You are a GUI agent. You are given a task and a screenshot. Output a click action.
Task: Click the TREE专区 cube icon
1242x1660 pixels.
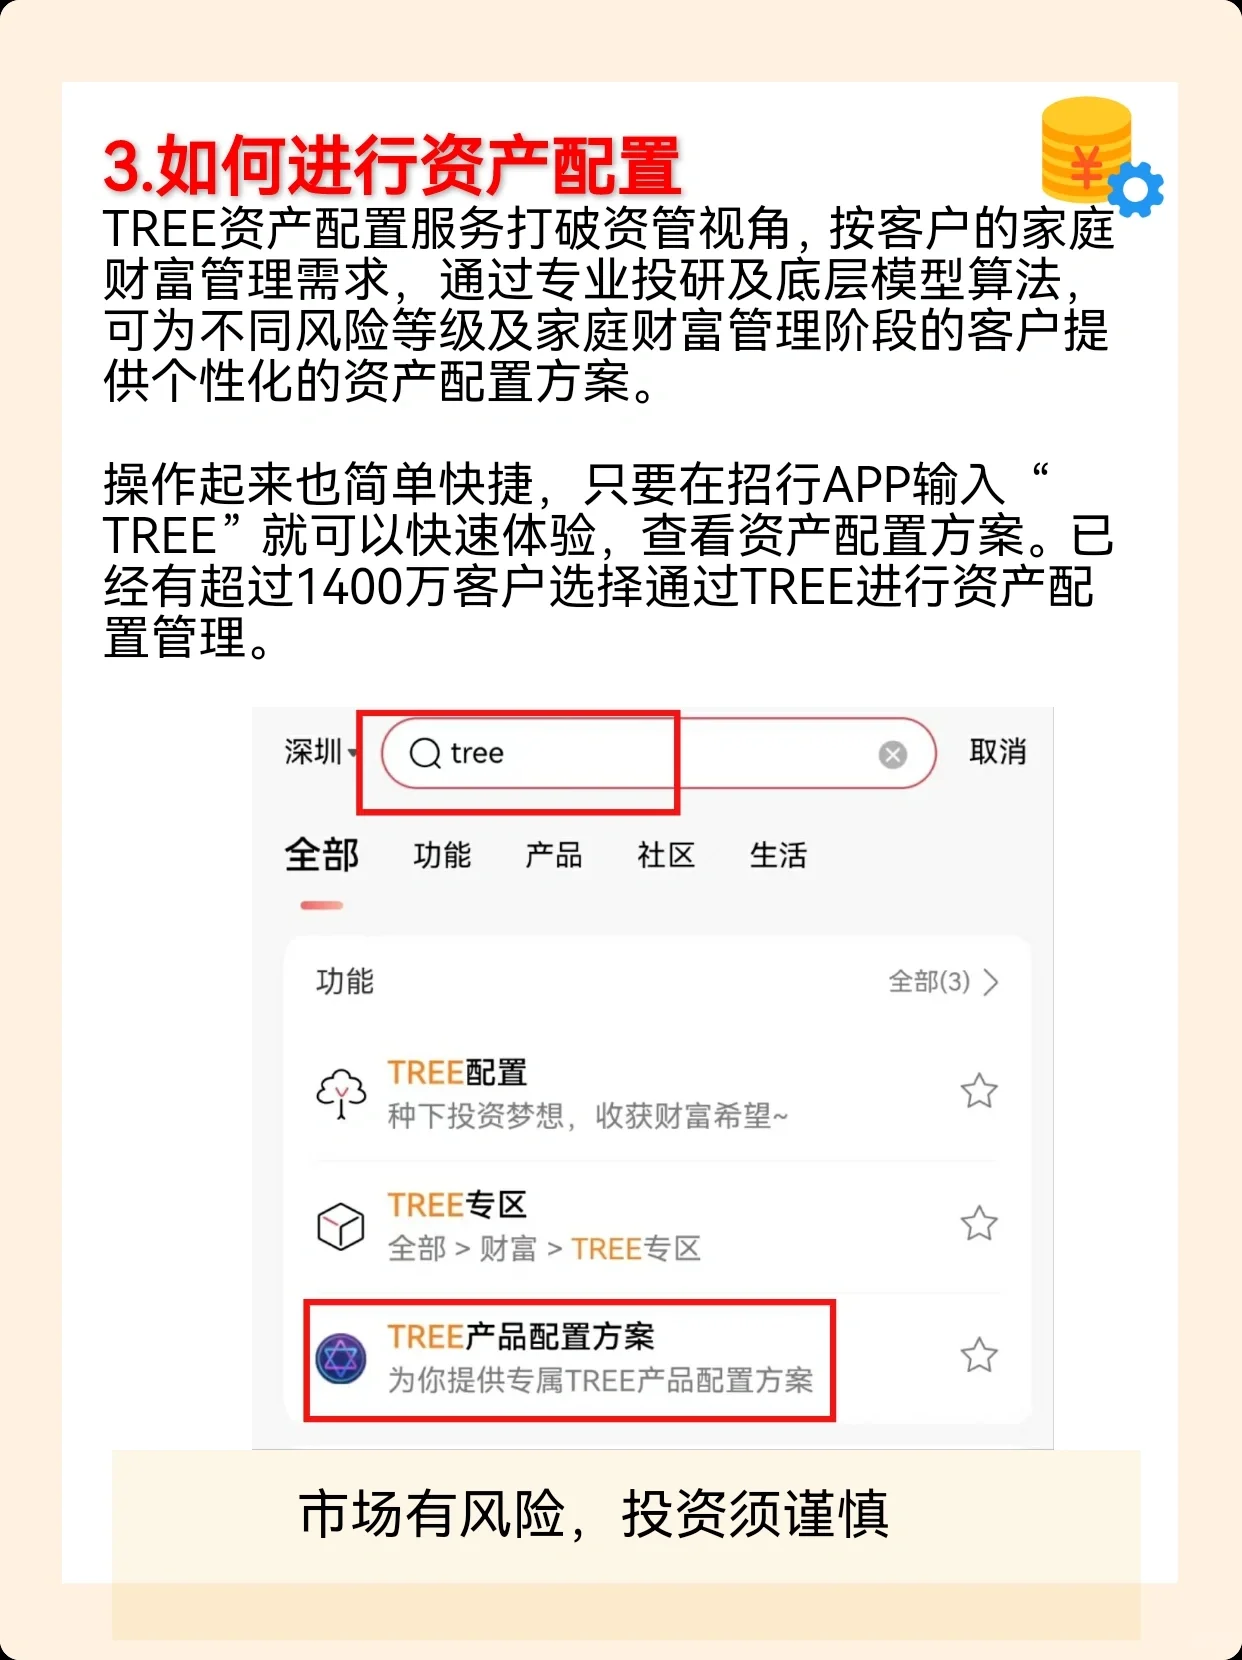click(x=341, y=1225)
